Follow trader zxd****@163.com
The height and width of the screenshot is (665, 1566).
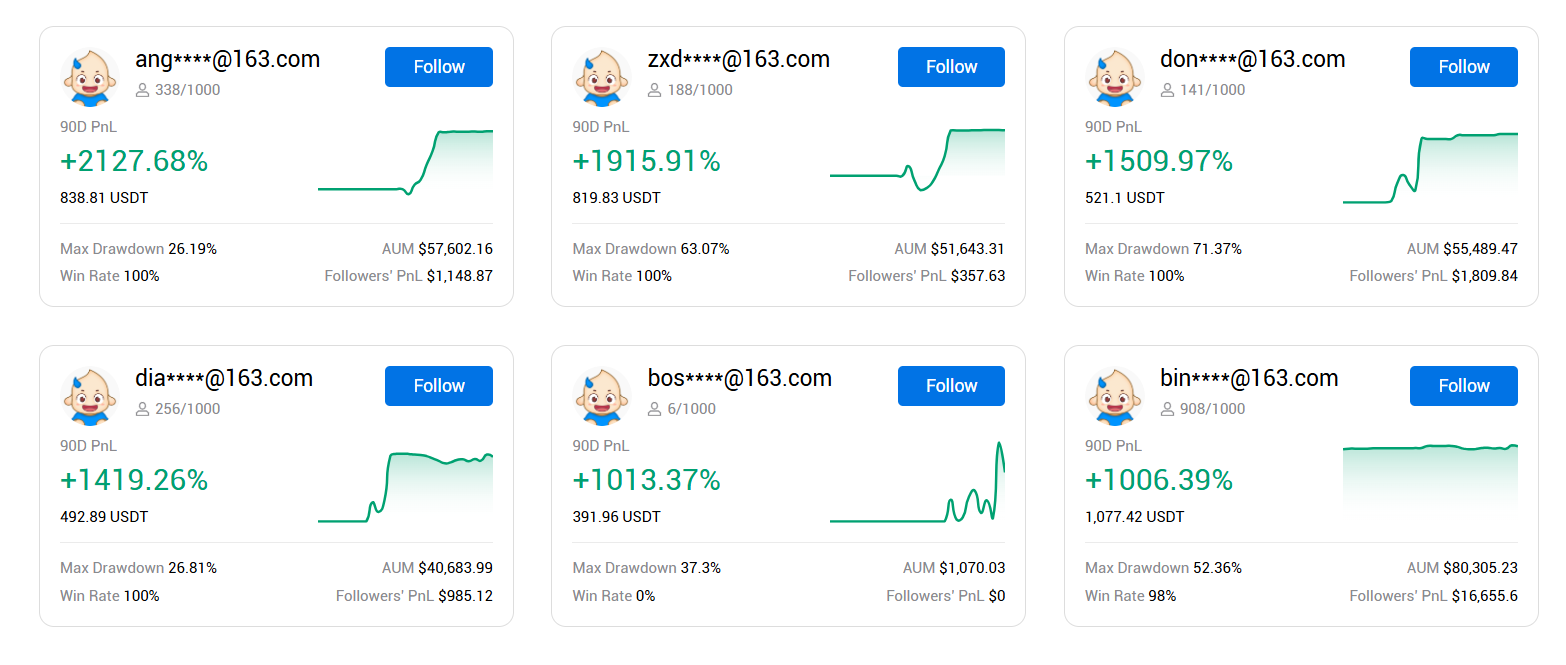pyautogui.click(x=951, y=67)
